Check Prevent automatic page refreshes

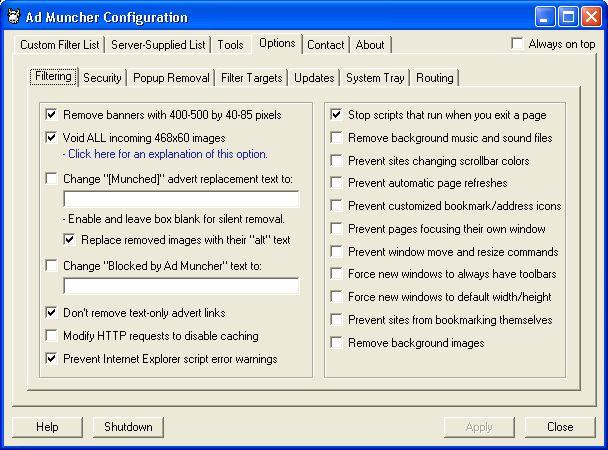tap(336, 183)
